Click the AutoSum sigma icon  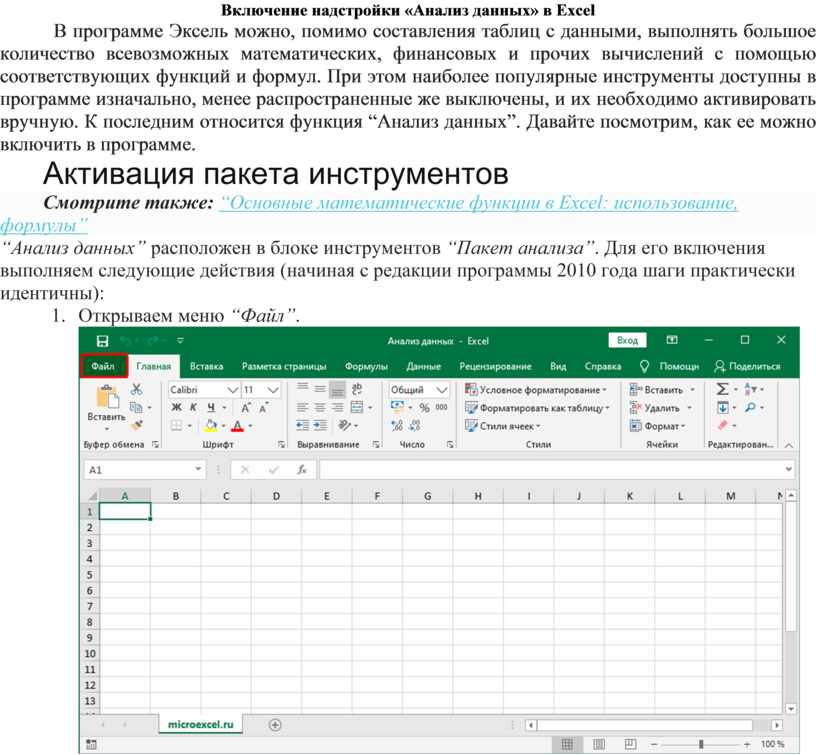(722, 389)
